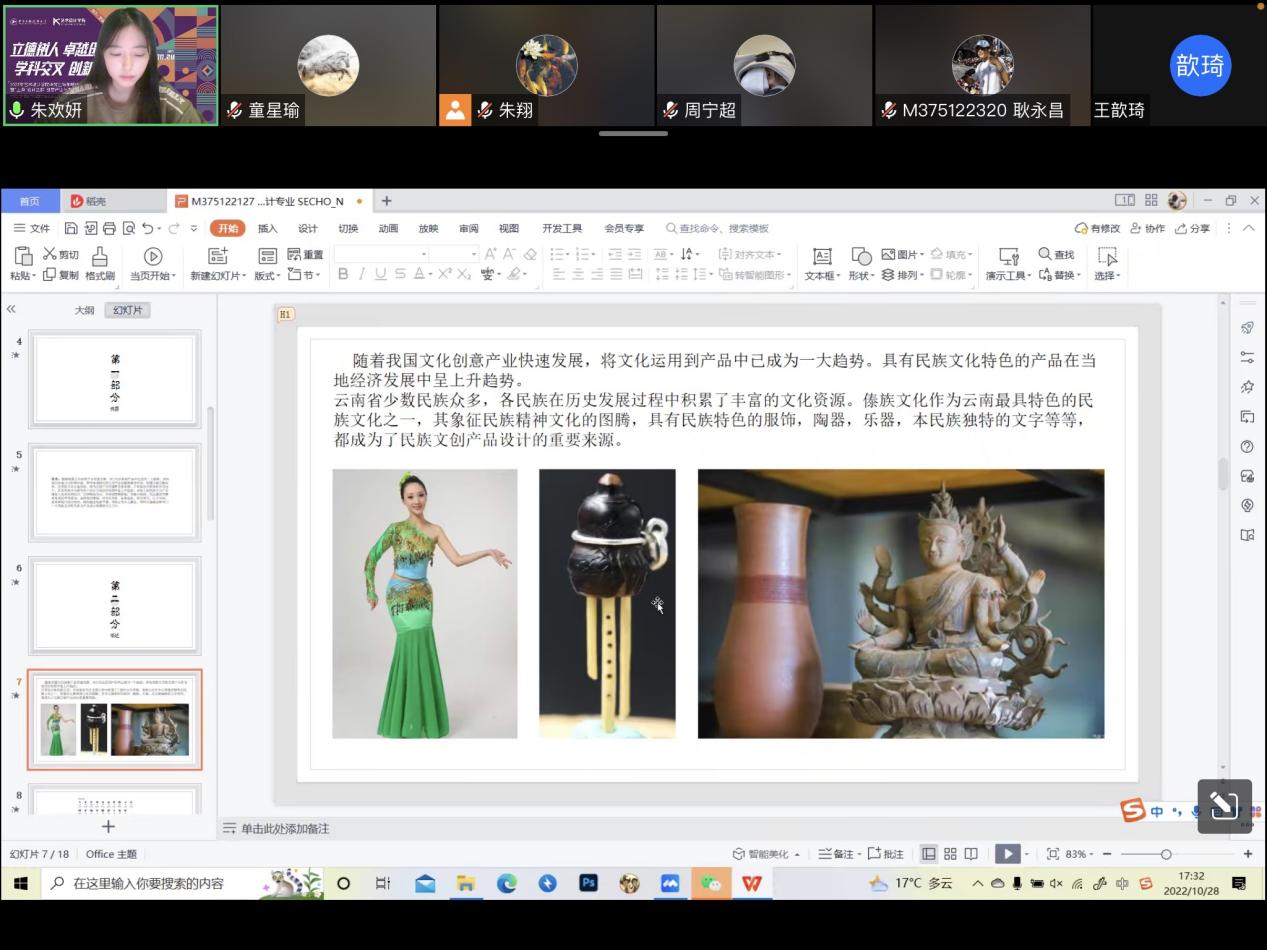Image resolution: width=1267 pixels, height=950 pixels.
Task: Click the Collaborate (协作) button
Action: click(1147, 229)
